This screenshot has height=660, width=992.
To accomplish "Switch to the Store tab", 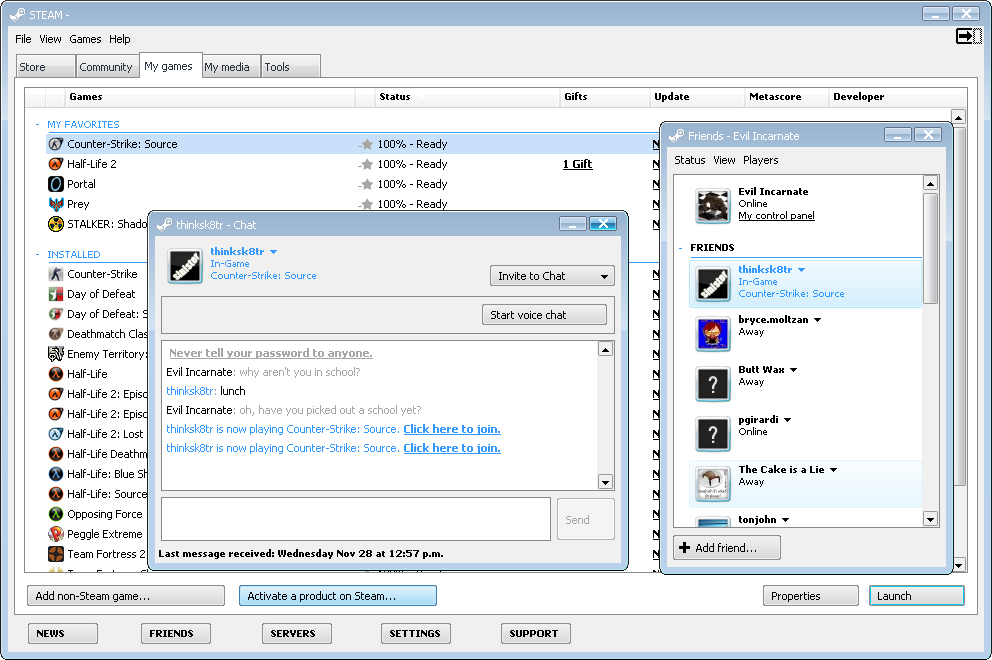I will pos(46,66).
